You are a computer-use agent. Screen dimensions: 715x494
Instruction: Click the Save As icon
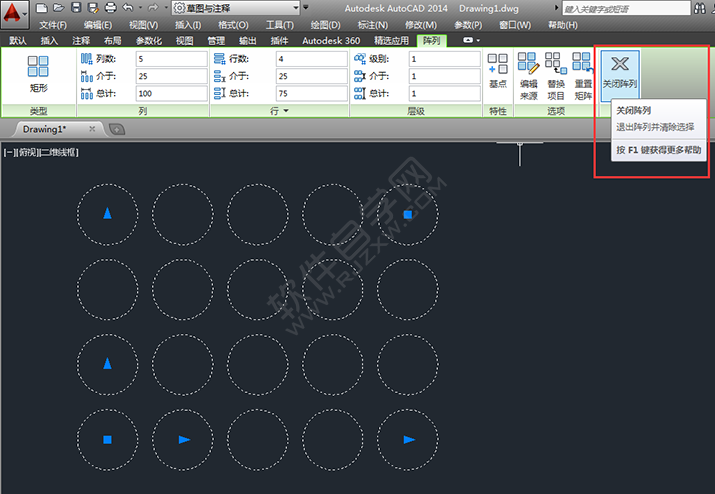point(93,8)
